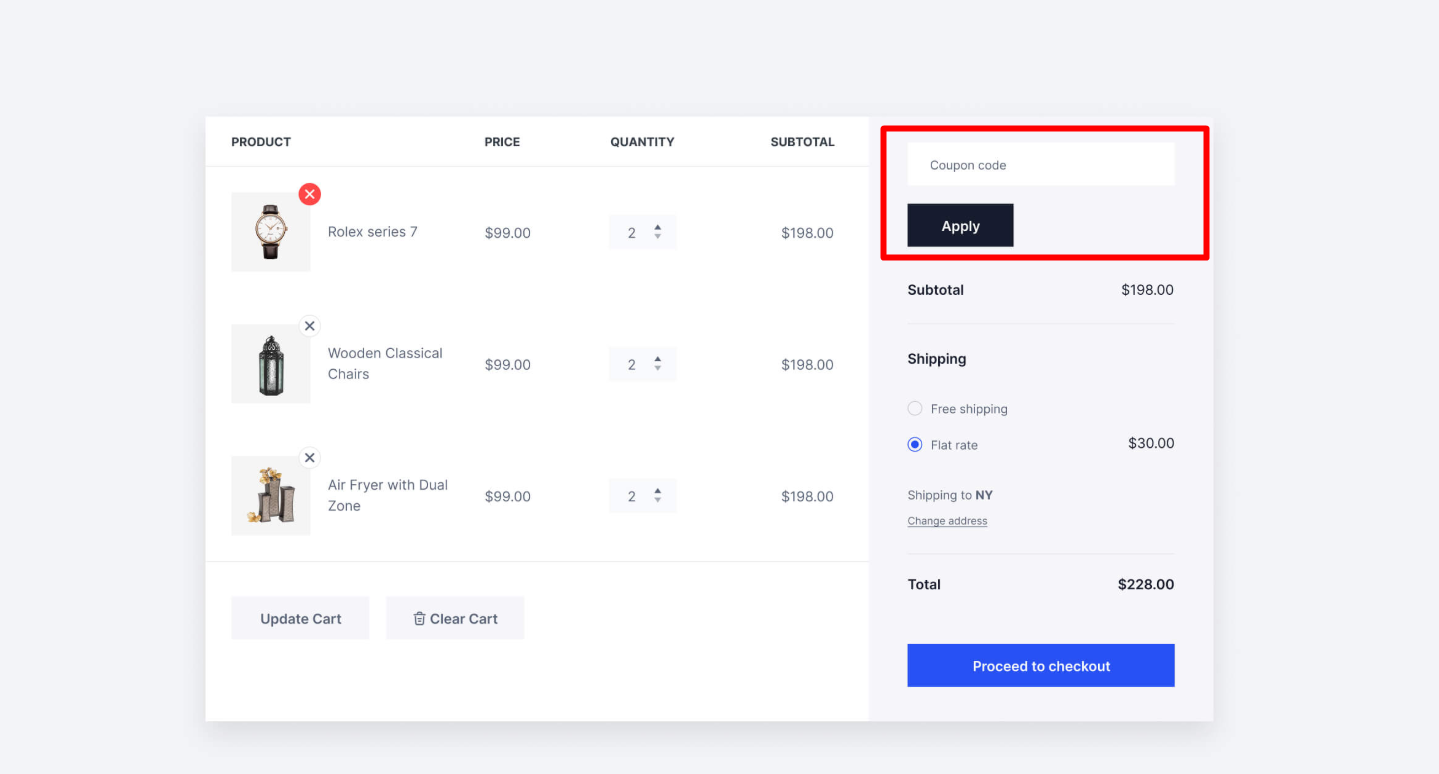This screenshot has height=774, width=1439.
Task: Select the Free shipping option
Action: [914, 408]
